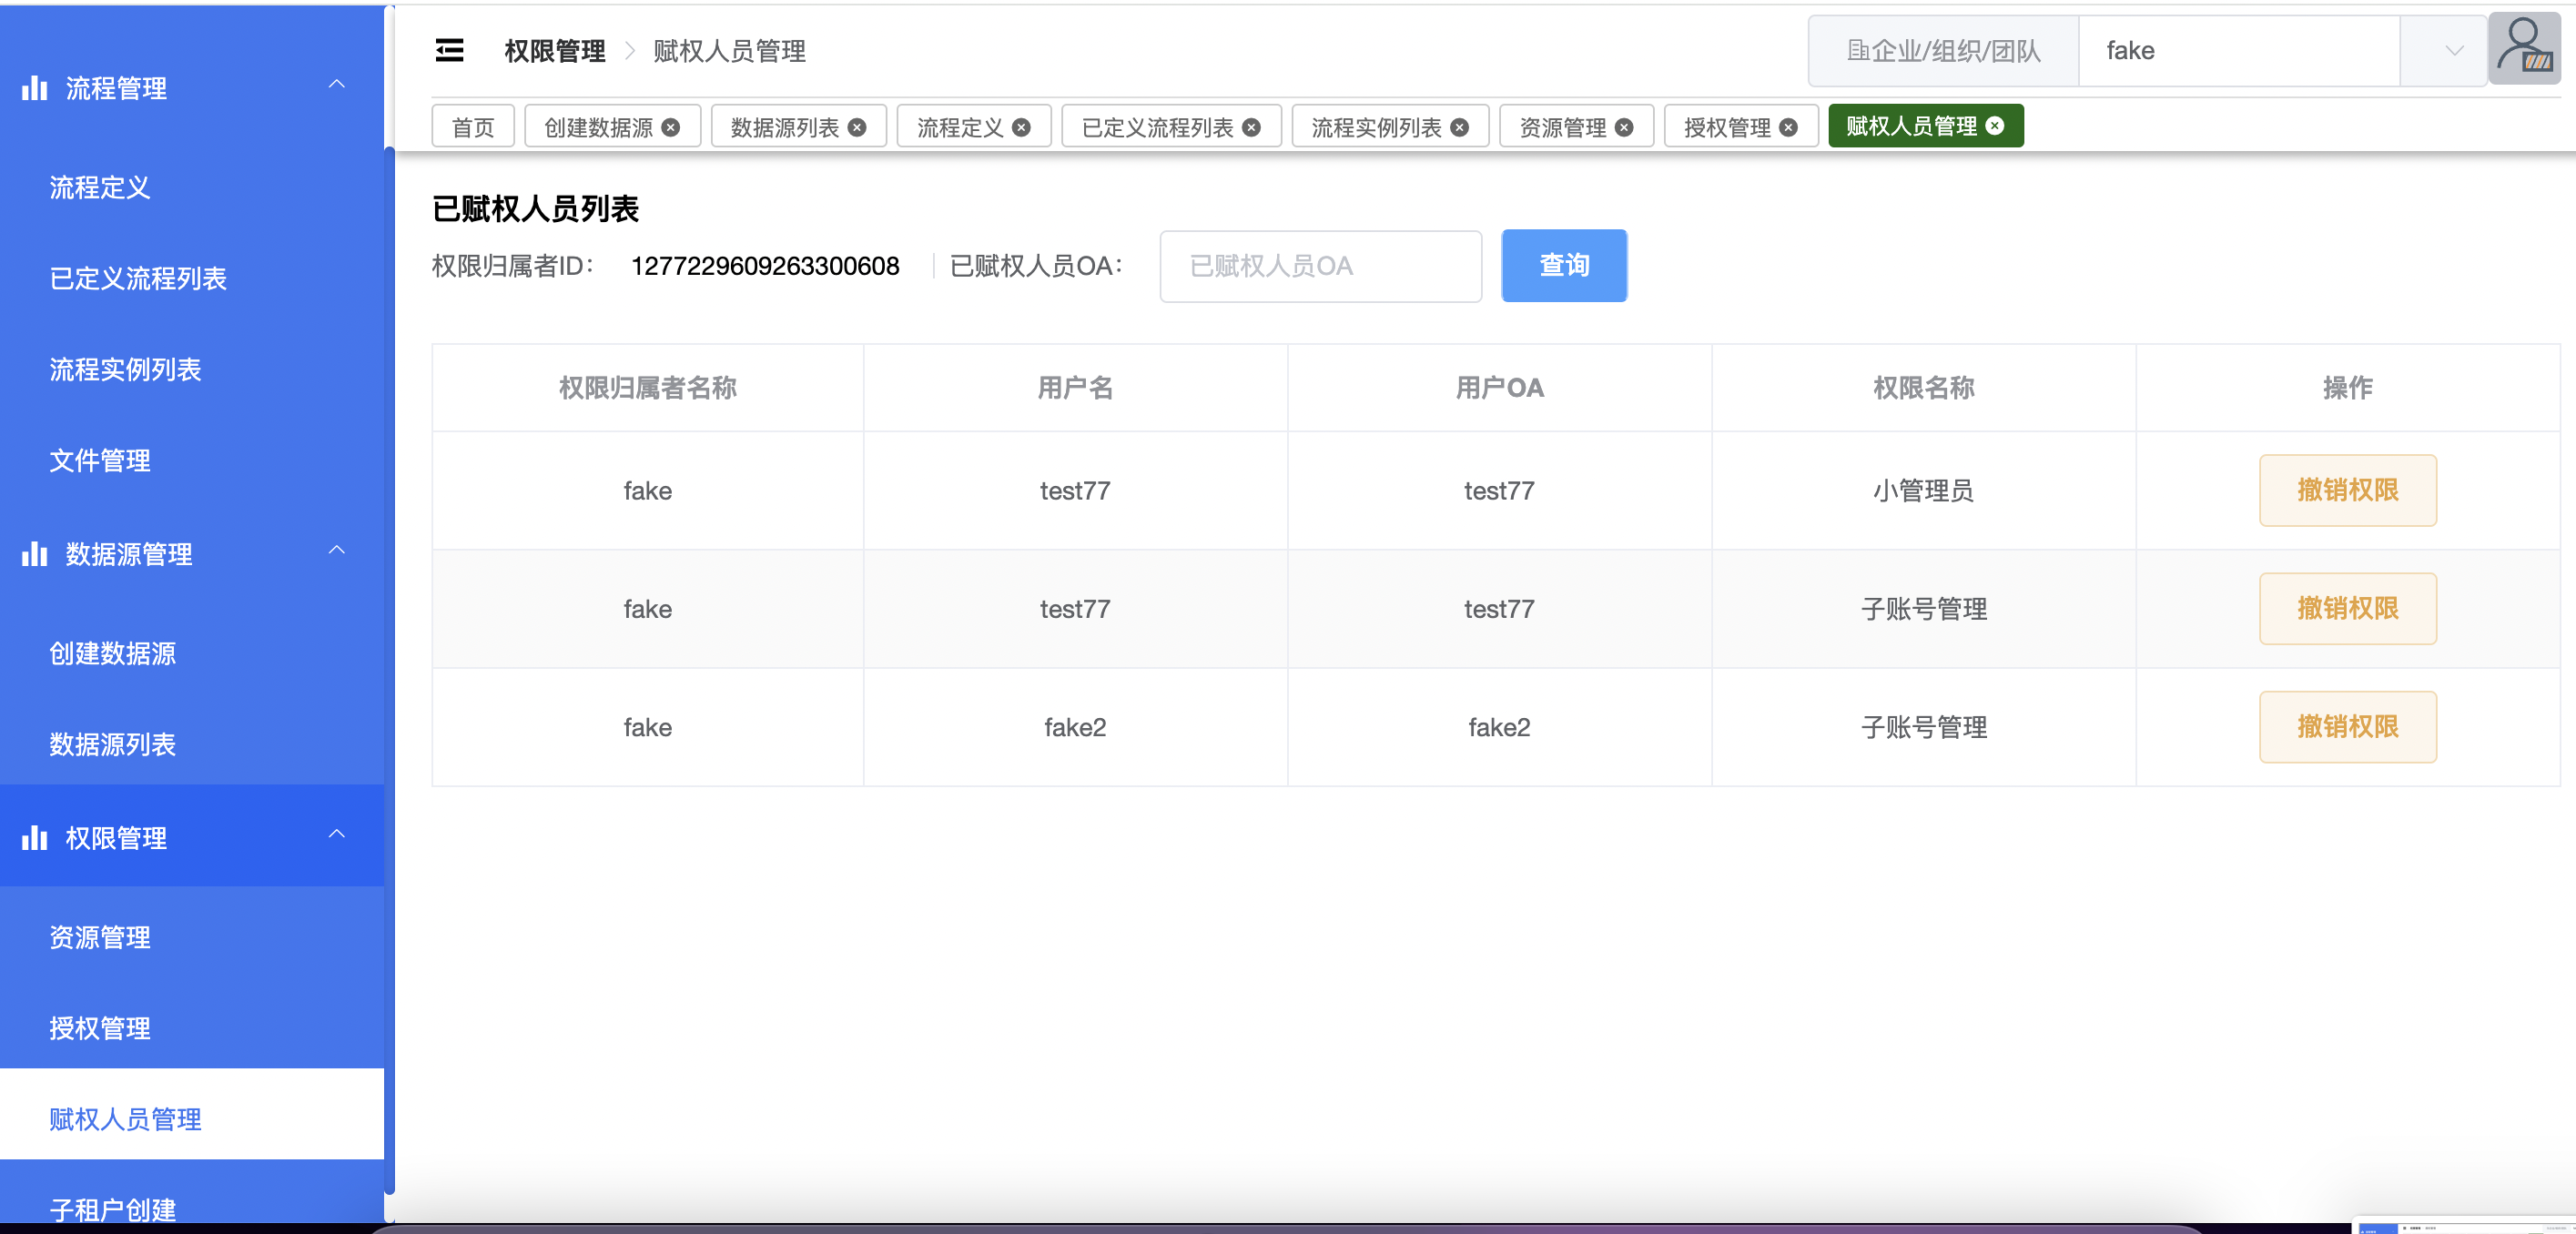Close the 流程定义 tab
Screen dimensions: 2576x1234
pos(1021,127)
